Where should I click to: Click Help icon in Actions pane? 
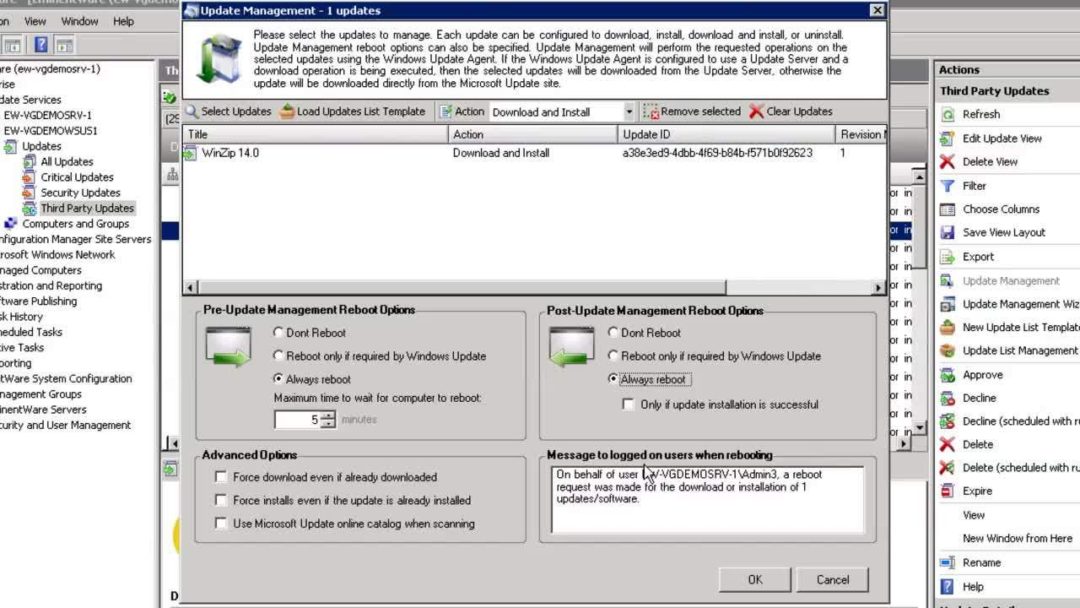pos(948,587)
